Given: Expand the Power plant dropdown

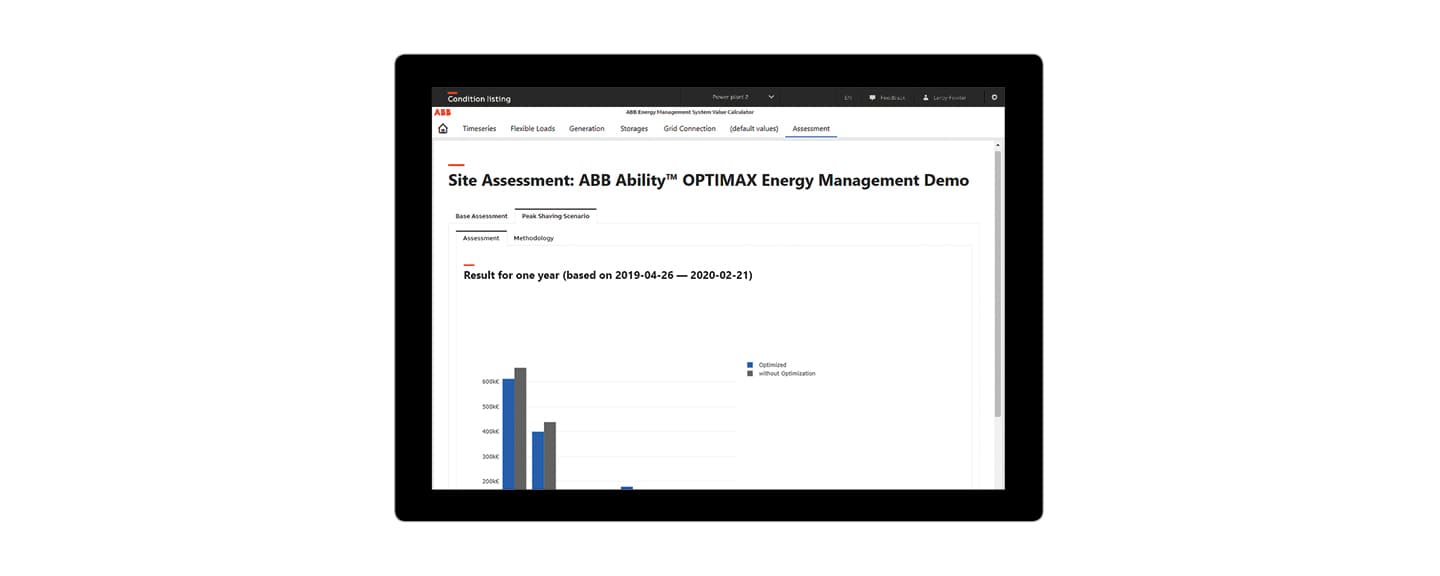Looking at the screenshot, I should click(743, 97).
